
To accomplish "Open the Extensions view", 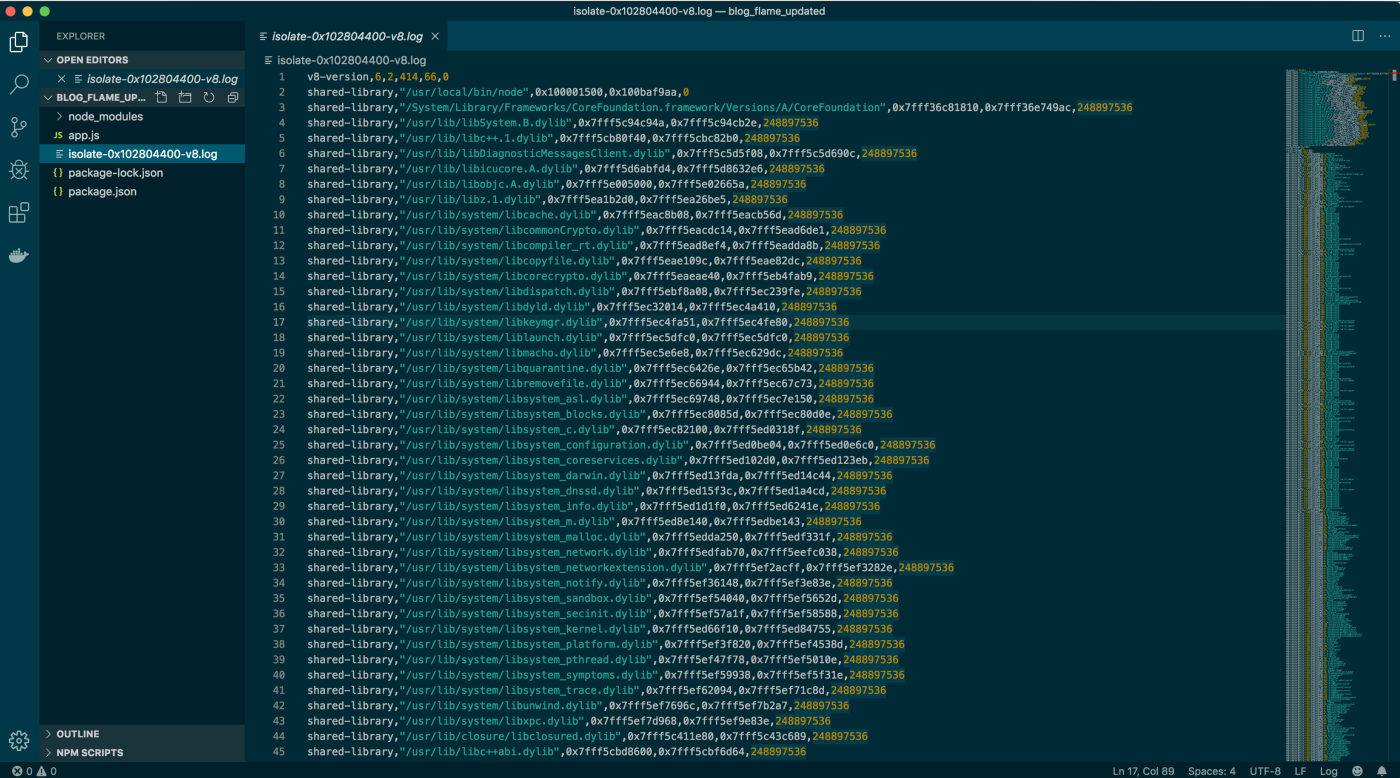I will point(19,213).
